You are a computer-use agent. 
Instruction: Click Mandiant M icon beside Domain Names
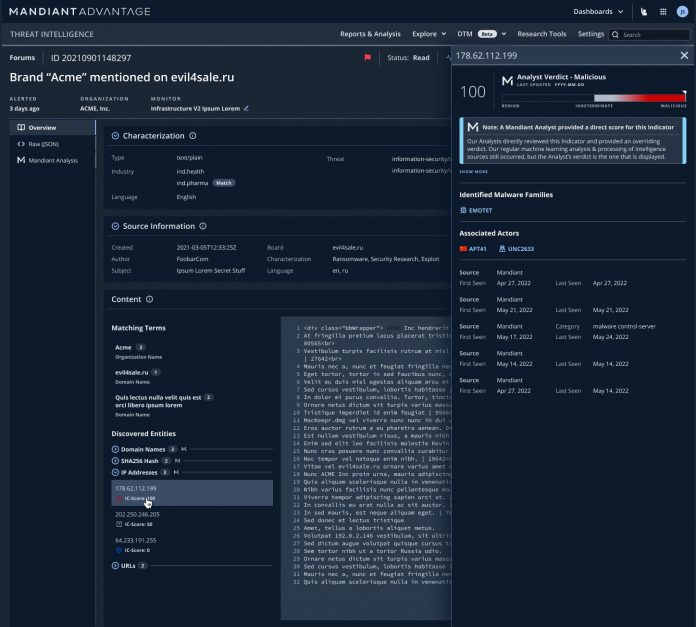(x=184, y=449)
